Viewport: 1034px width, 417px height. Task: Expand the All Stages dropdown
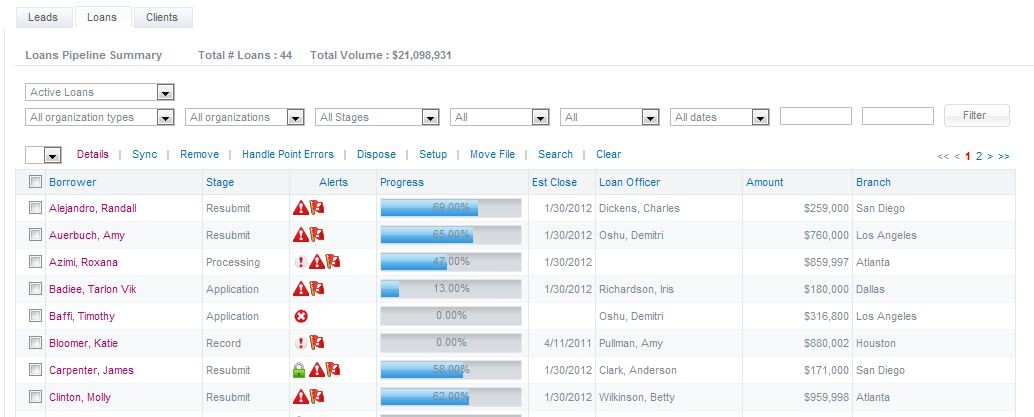coord(377,117)
